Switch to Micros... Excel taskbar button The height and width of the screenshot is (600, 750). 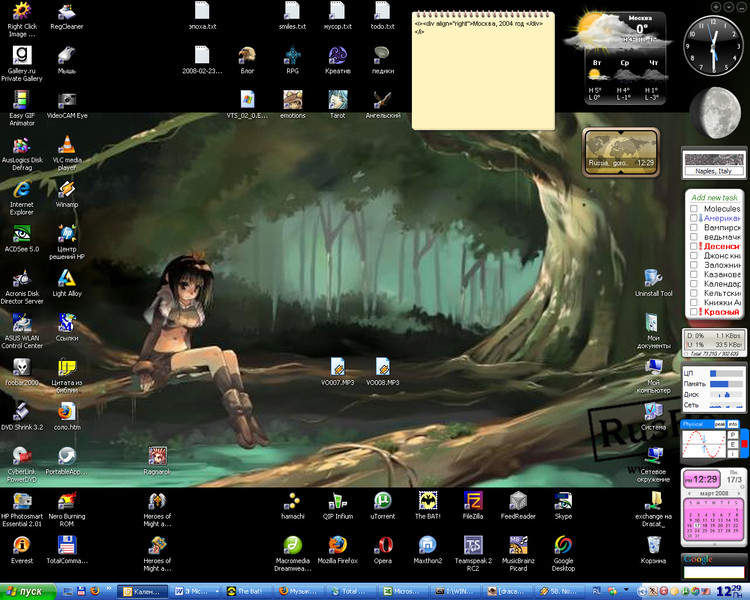point(402,592)
